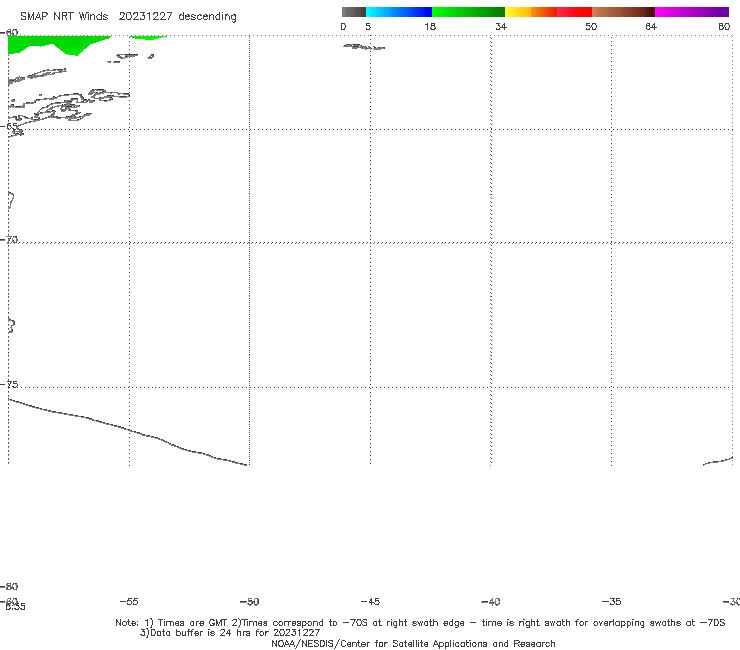The height and width of the screenshot is (650, 740).
Task: Click the longitude label '-45'
Action: 370,601
